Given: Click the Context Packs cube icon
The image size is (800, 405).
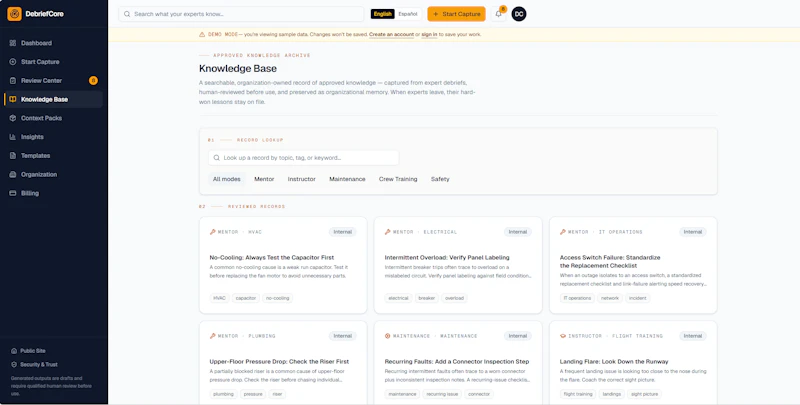Looking at the screenshot, I should [13, 118].
